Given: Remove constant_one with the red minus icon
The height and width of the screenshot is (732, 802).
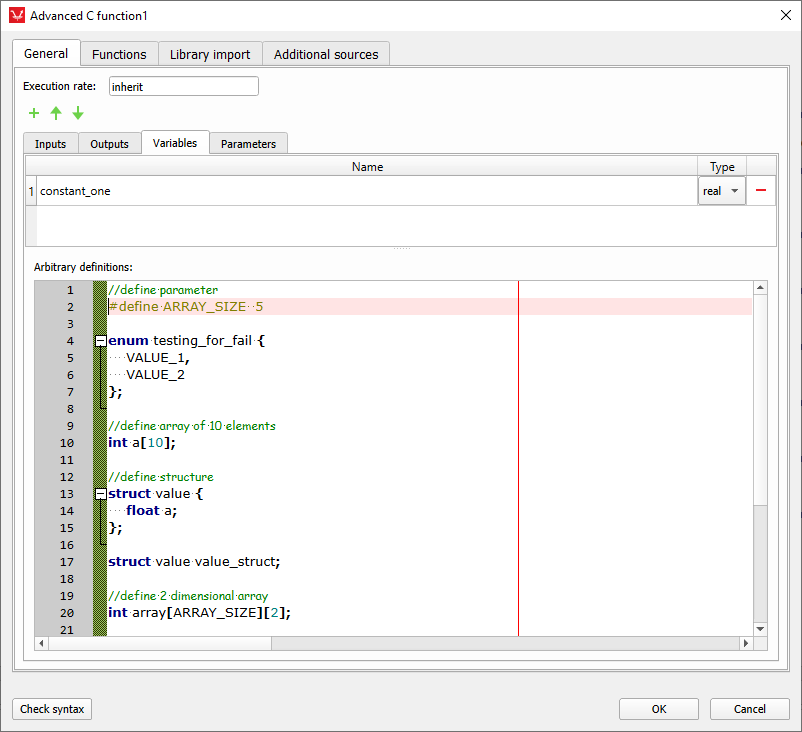Looking at the screenshot, I should [x=761, y=191].
